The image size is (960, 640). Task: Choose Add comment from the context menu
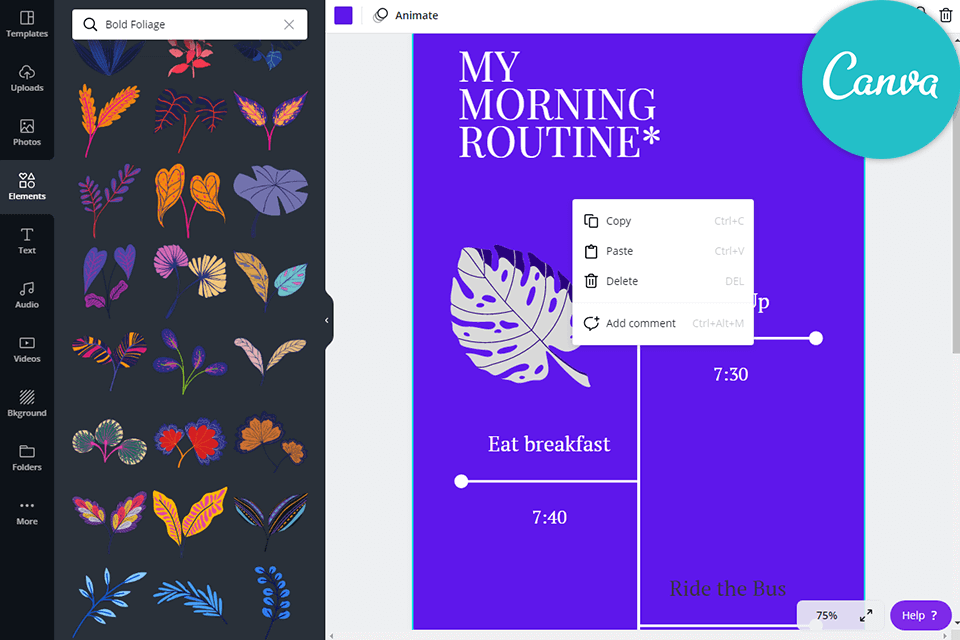point(663,323)
